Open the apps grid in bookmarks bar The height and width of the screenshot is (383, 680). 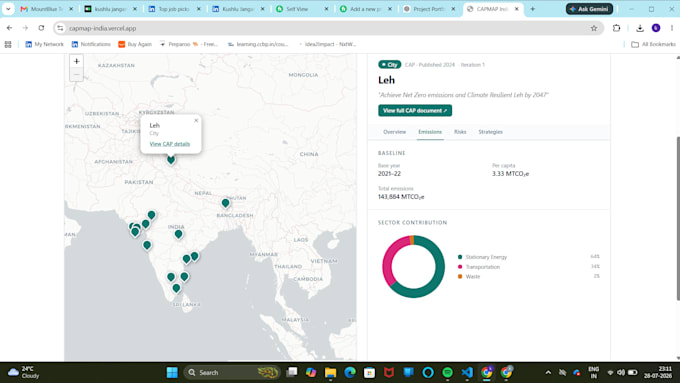[8, 44]
